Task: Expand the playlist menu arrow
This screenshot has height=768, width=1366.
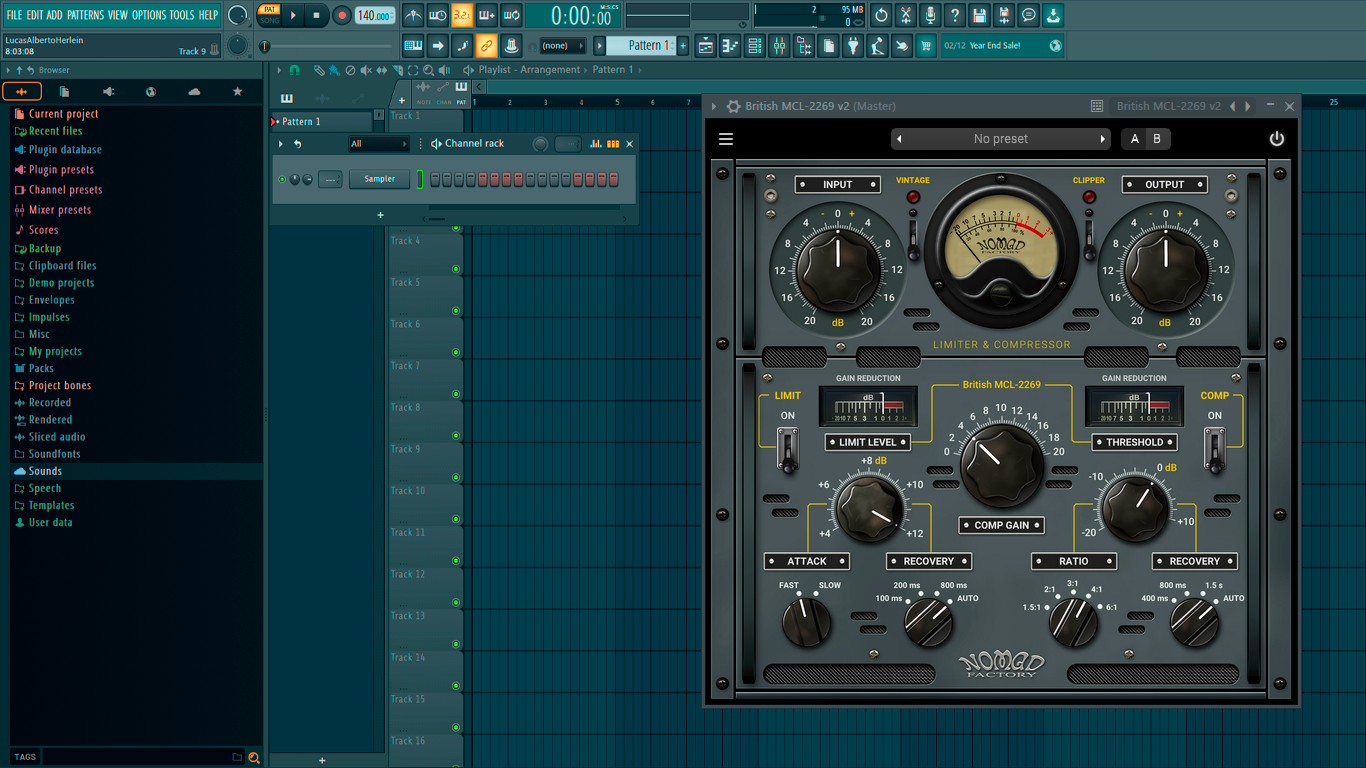Action: [280, 70]
